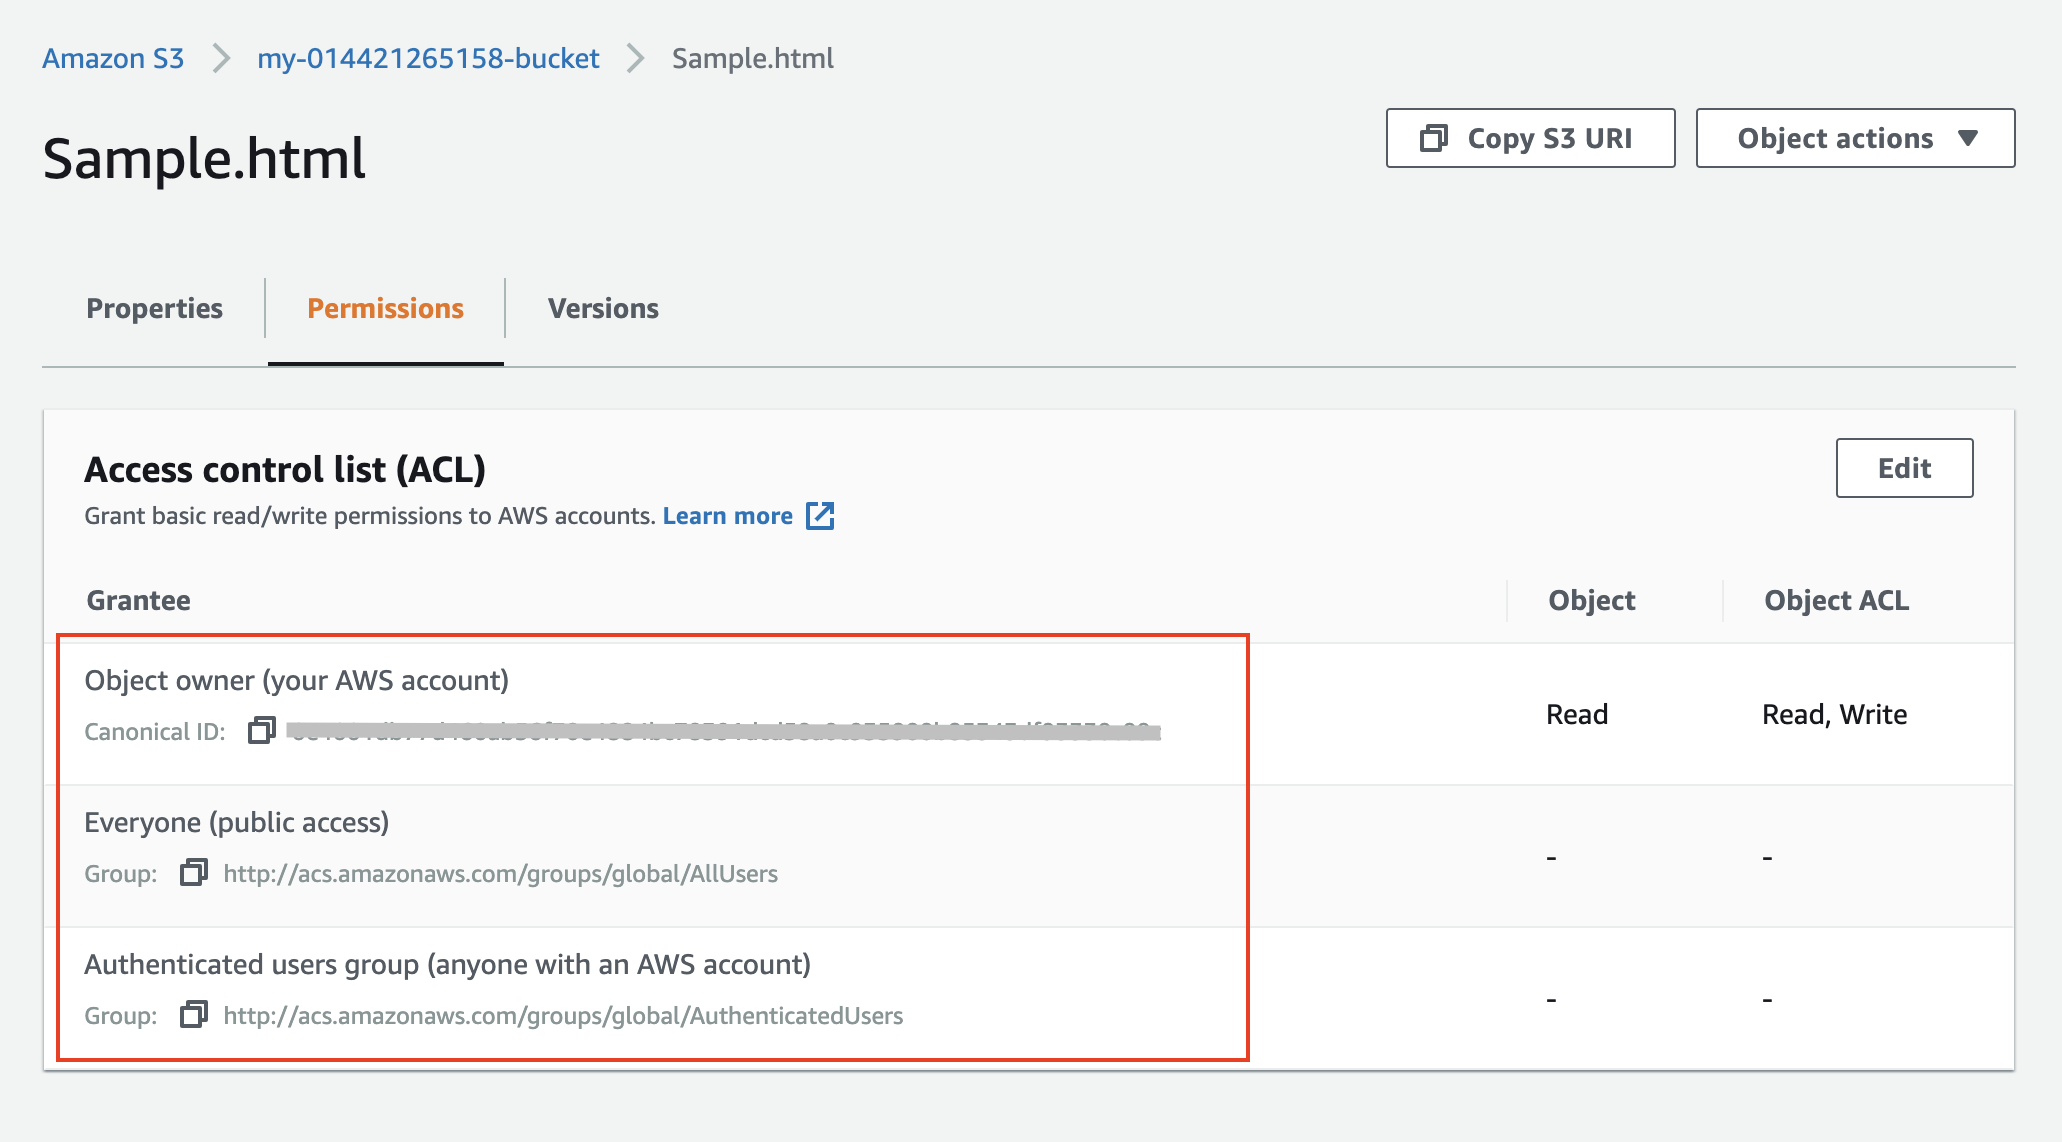The width and height of the screenshot is (2062, 1142).
Task: Click the Object ACL column header
Action: coord(1836,600)
